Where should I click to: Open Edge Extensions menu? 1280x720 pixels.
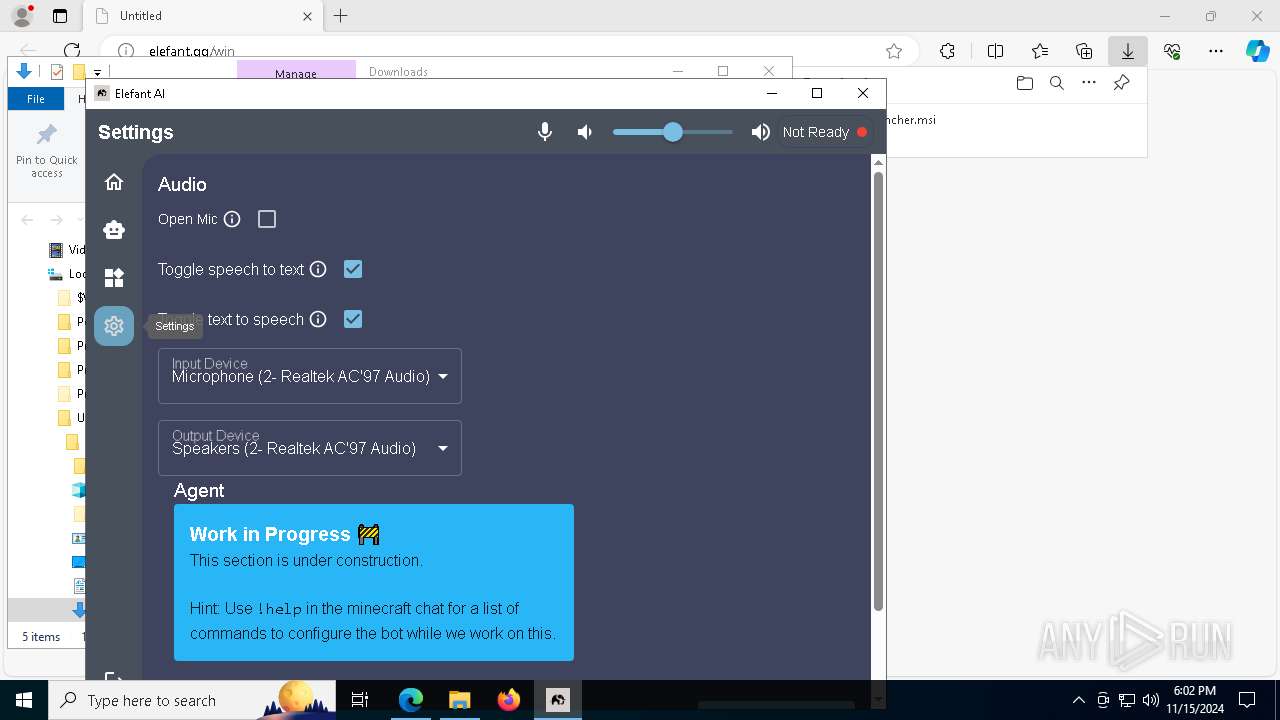pyautogui.click(x=947, y=51)
